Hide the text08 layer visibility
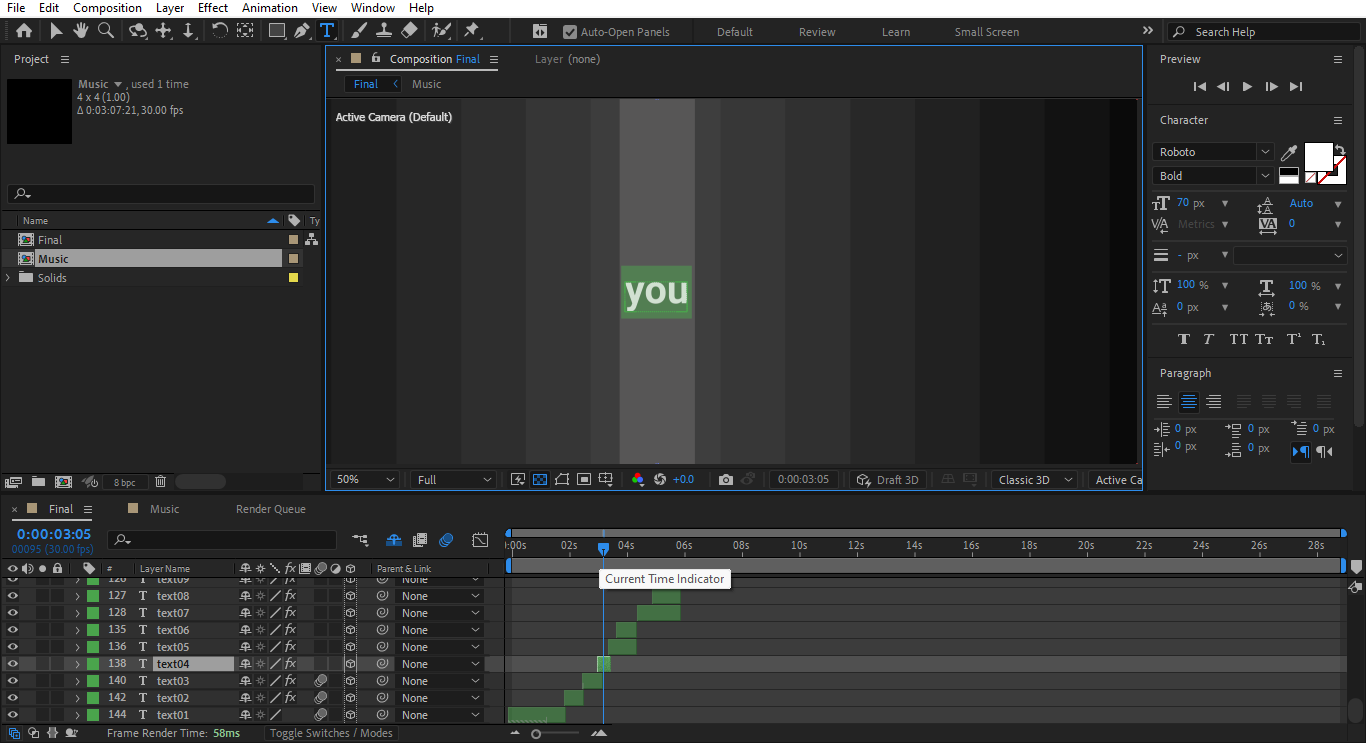Viewport: 1366px width, 743px height. [13, 596]
